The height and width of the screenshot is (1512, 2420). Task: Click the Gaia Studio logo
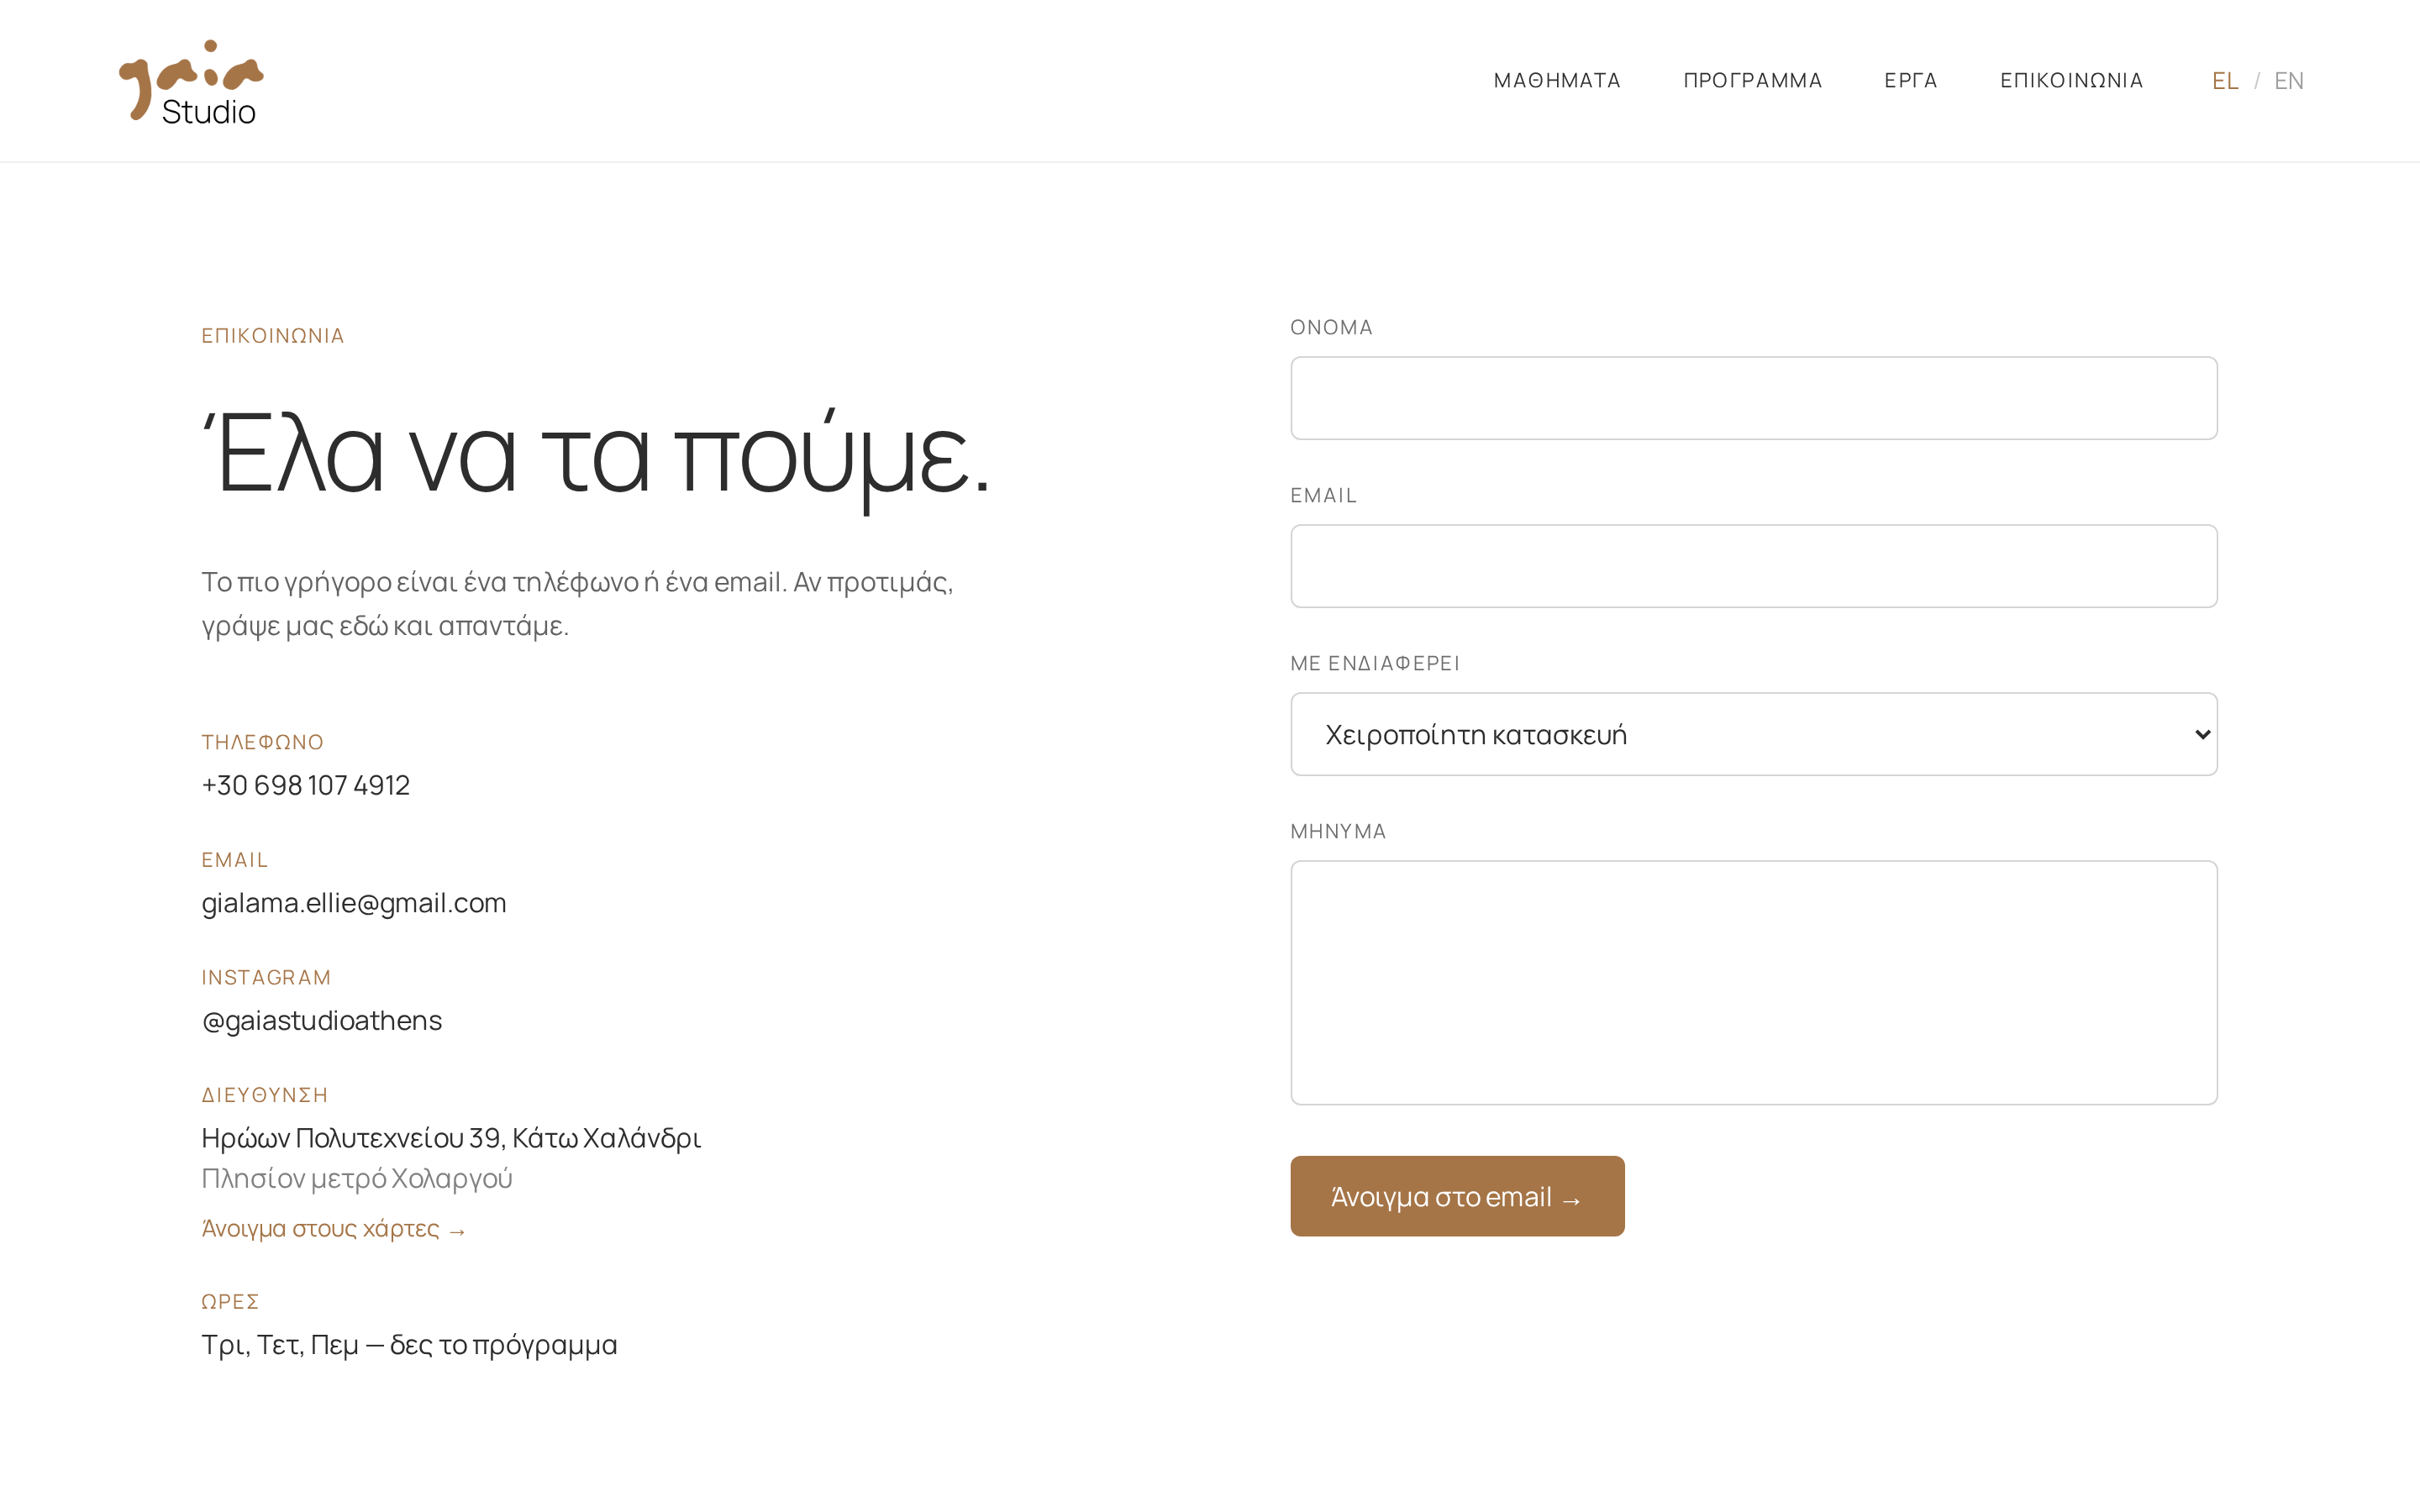[x=191, y=82]
